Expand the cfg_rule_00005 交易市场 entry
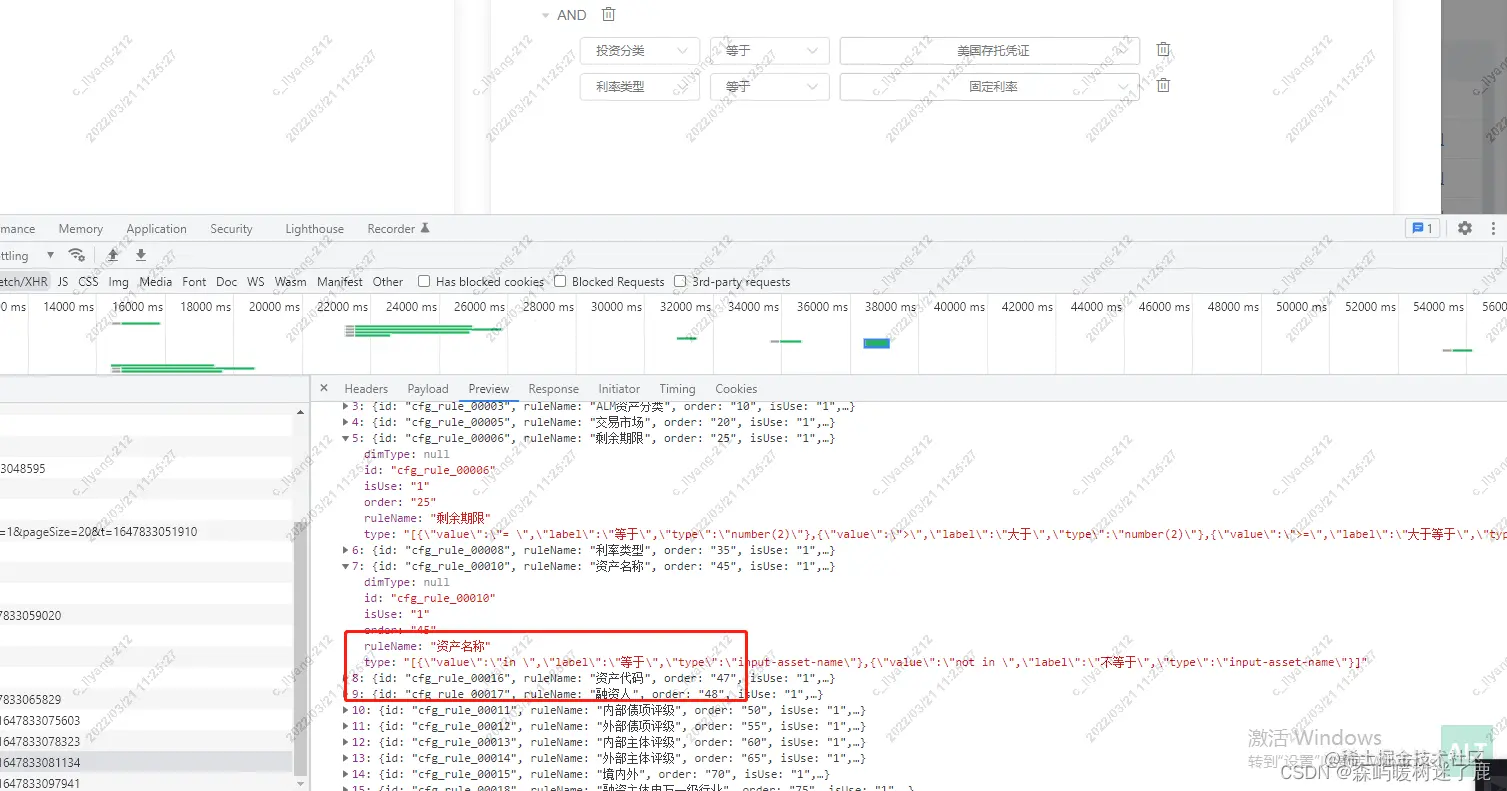The height and width of the screenshot is (791, 1507). click(346, 422)
